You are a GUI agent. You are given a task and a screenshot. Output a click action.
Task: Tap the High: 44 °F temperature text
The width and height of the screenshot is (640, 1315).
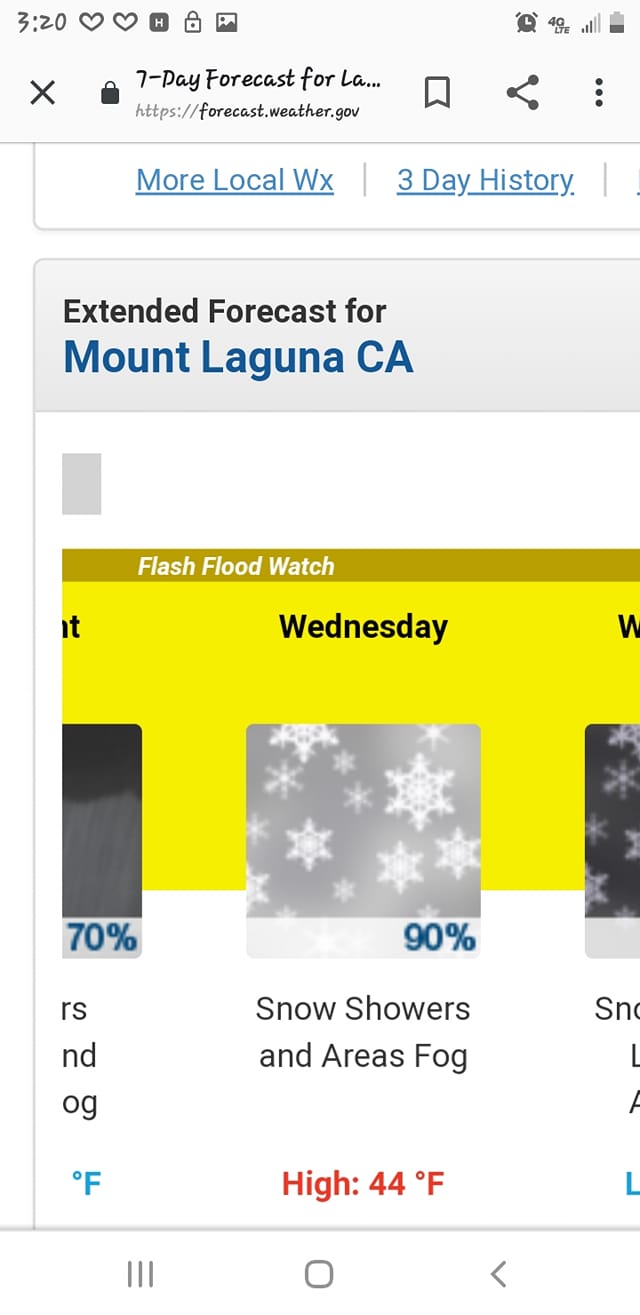[363, 1184]
